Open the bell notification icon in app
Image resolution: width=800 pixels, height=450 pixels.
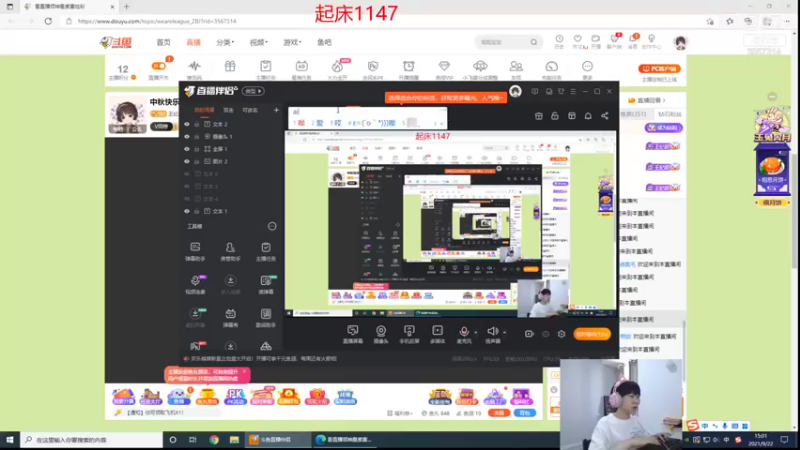click(x=588, y=116)
